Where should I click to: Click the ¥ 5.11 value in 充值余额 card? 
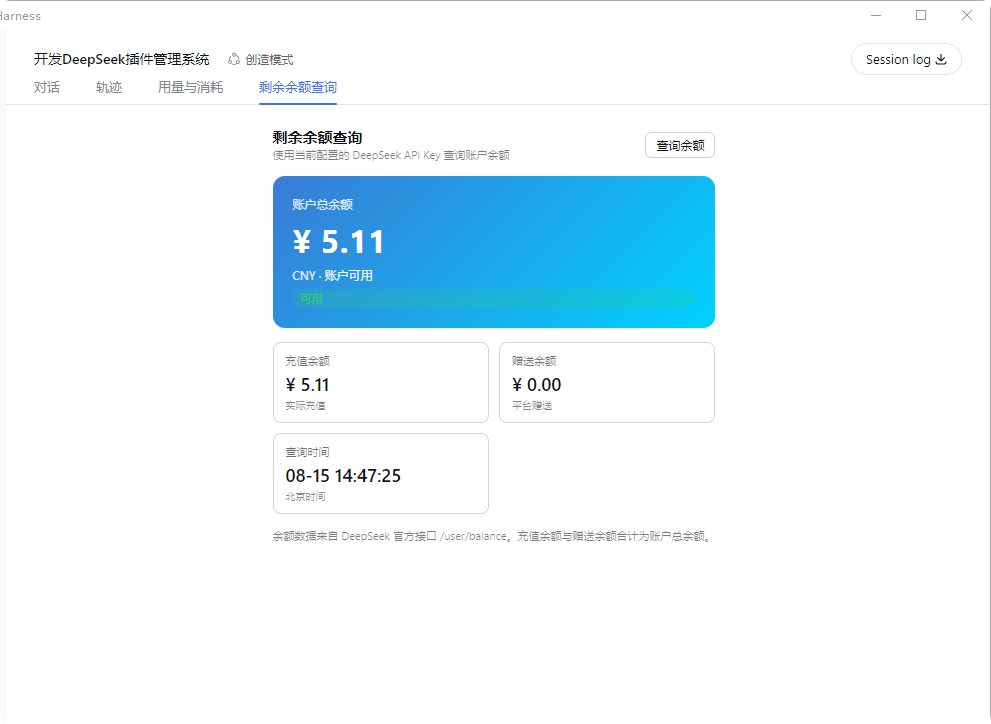click(308, 385)
